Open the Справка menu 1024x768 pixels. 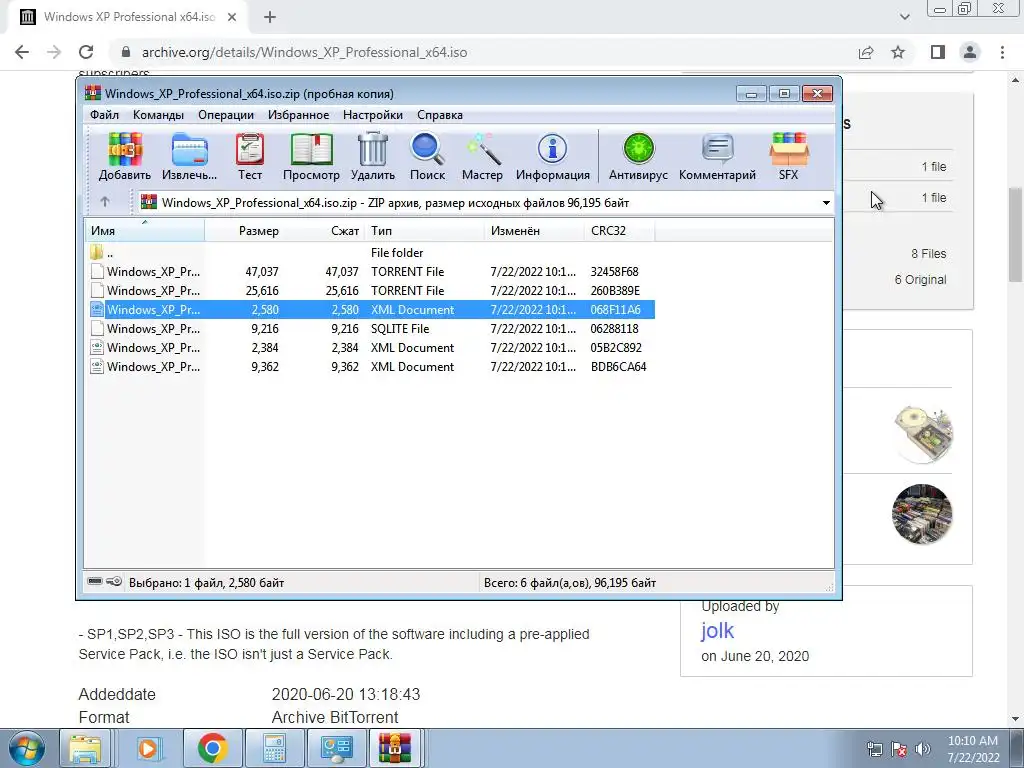pos(440,115)
